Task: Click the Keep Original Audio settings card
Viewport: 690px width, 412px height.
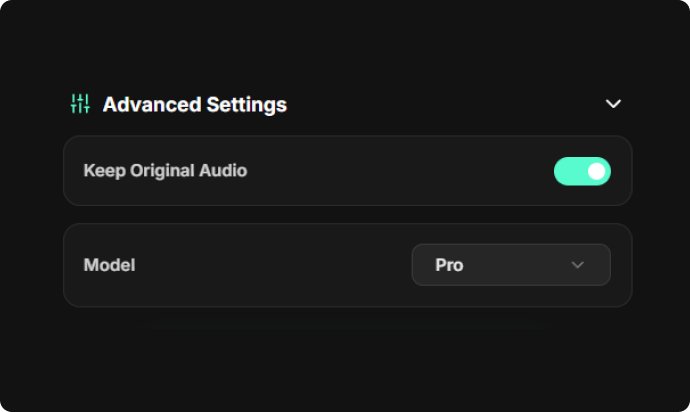Action: (348, 171)
